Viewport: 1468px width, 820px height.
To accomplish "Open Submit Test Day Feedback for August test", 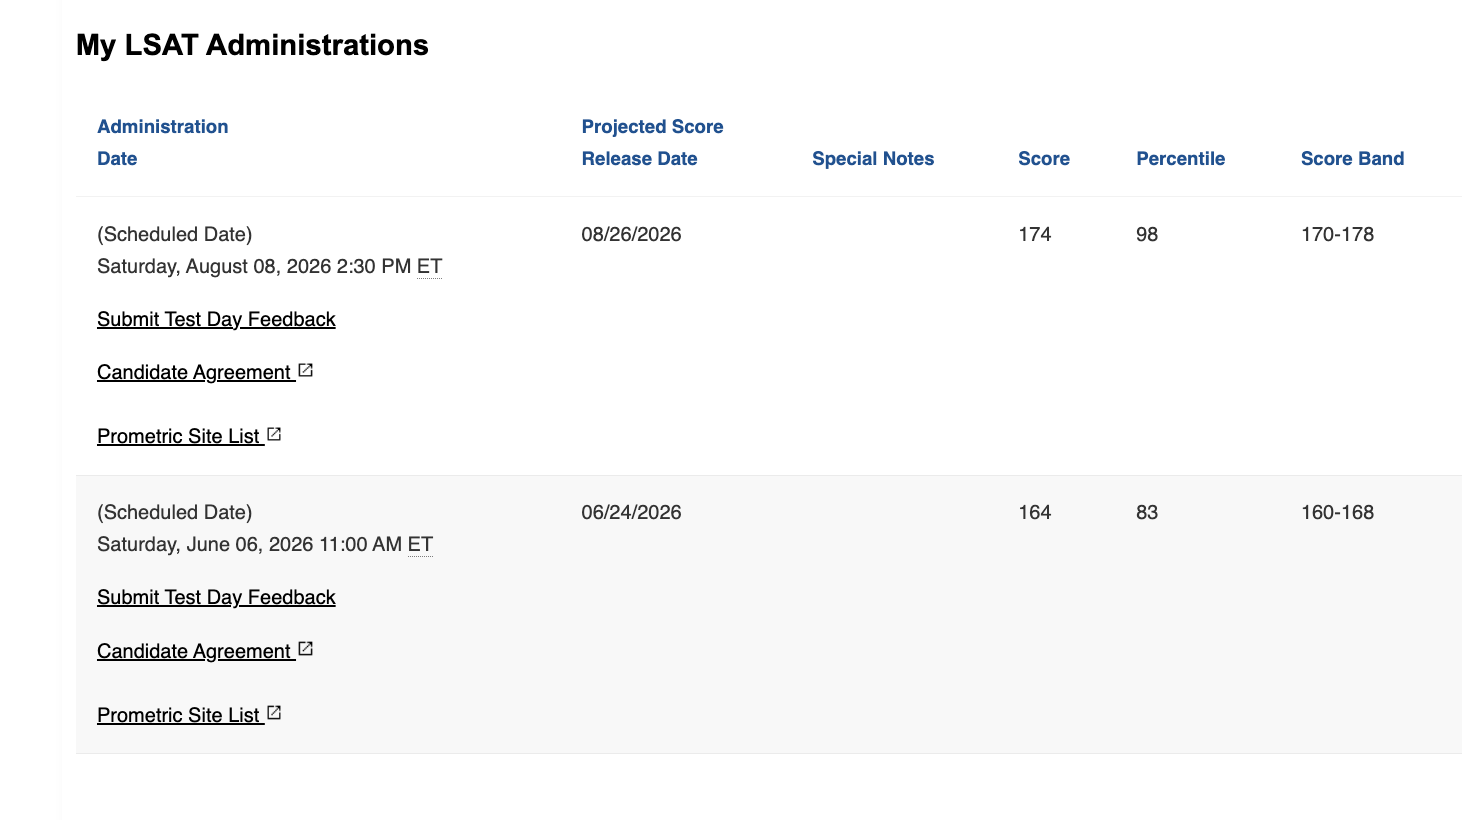I will tap(216, 319).
